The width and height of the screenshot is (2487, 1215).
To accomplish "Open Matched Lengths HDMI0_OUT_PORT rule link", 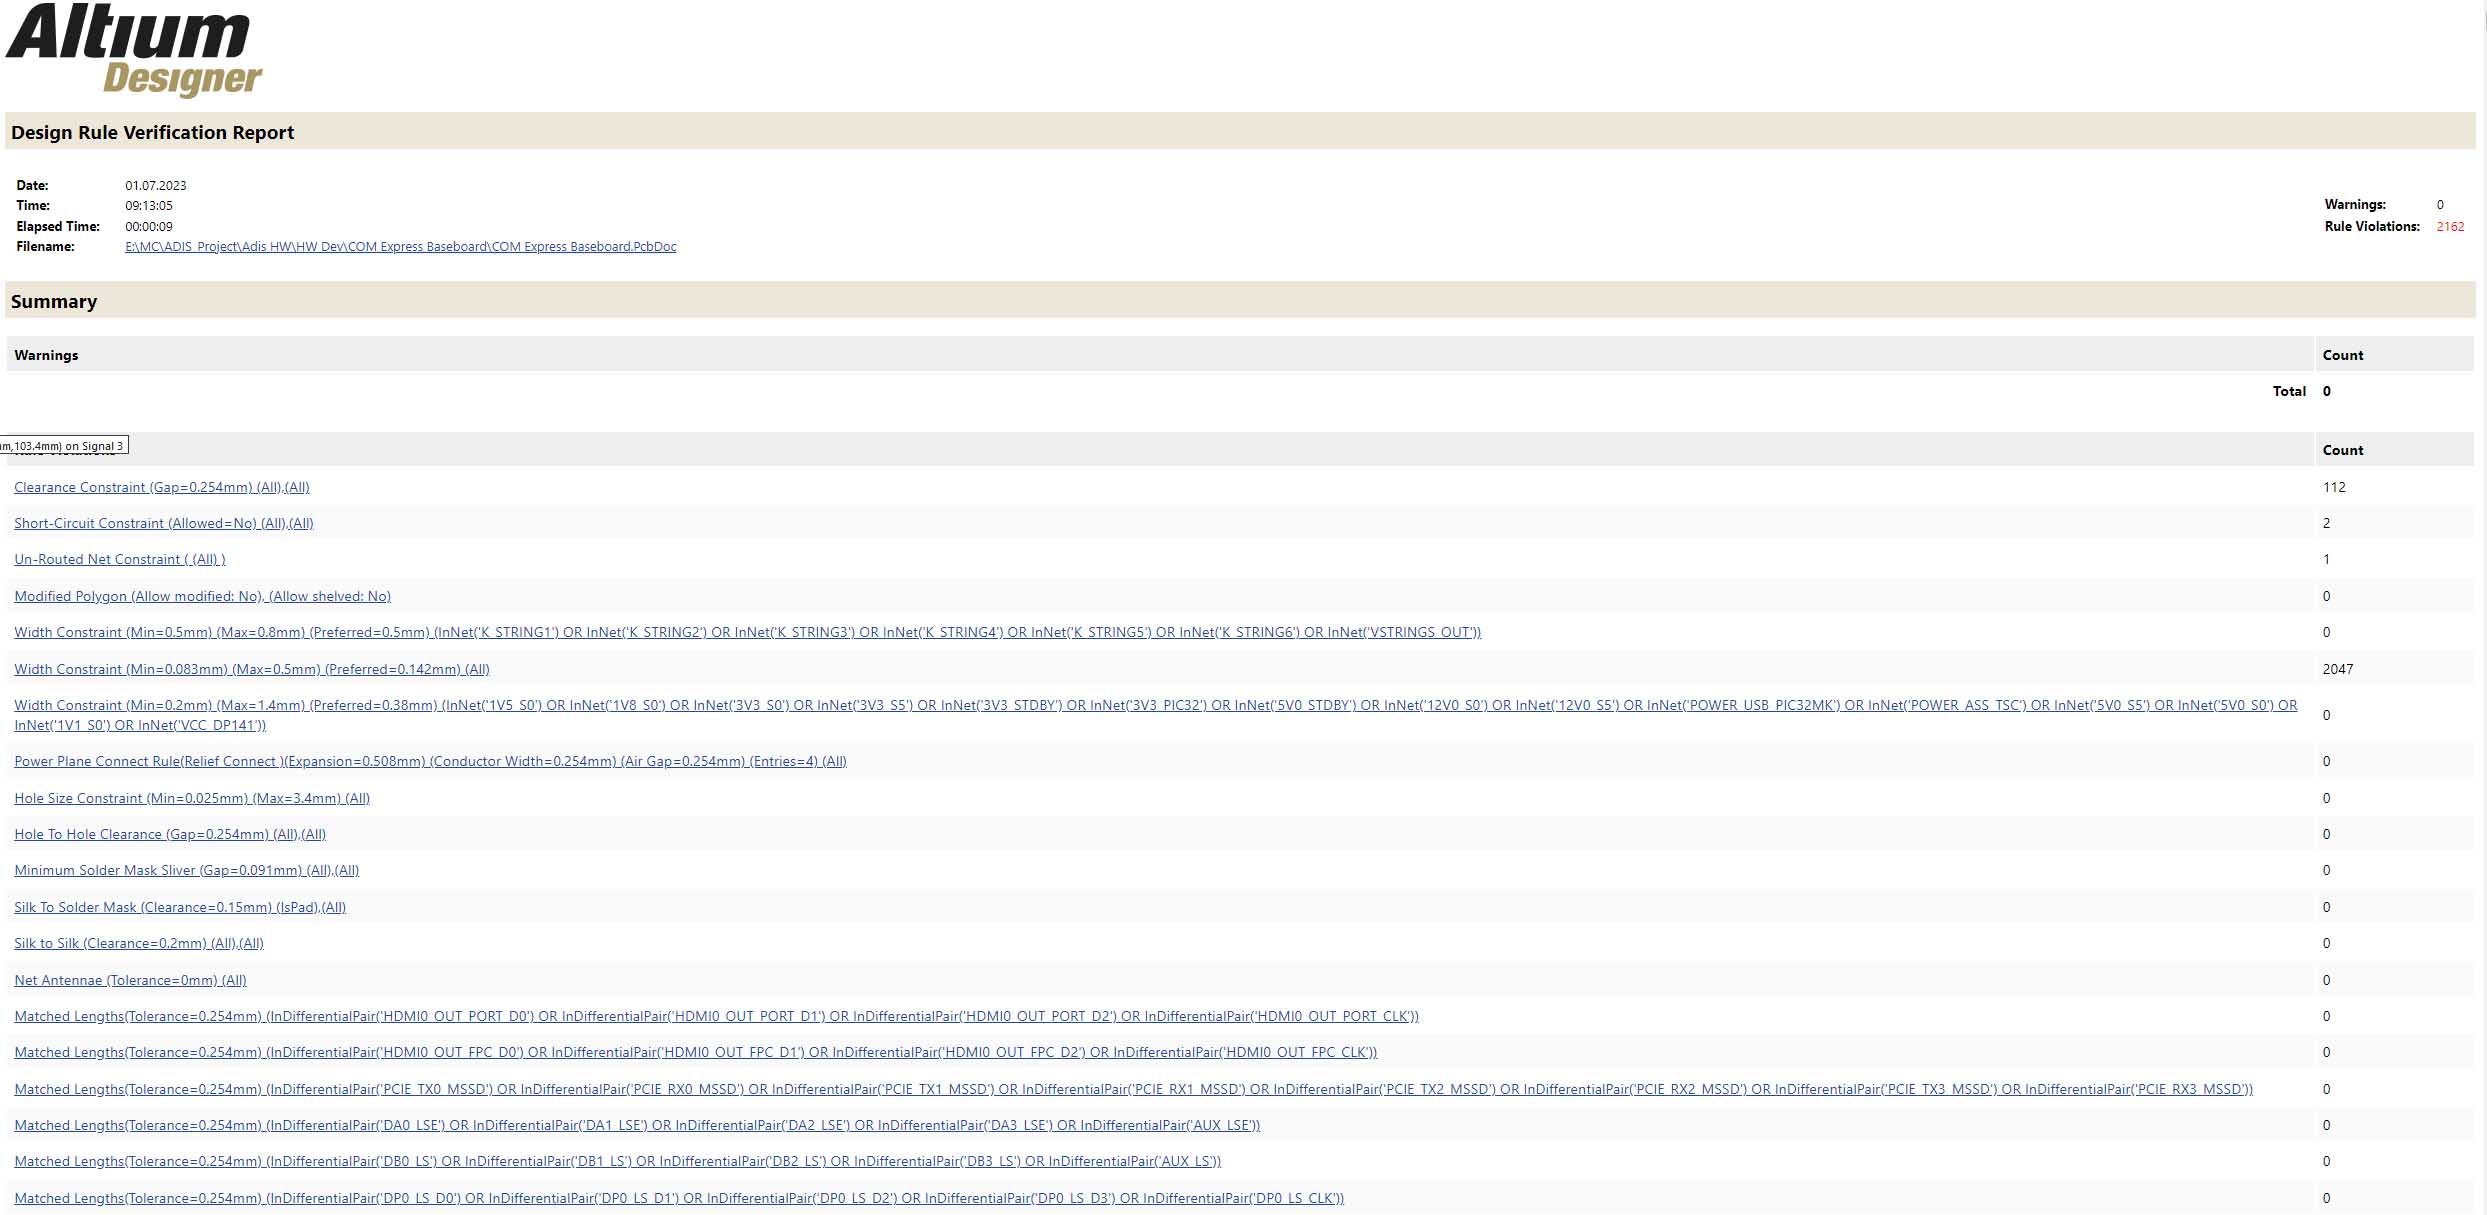I will pos(716,1016).
